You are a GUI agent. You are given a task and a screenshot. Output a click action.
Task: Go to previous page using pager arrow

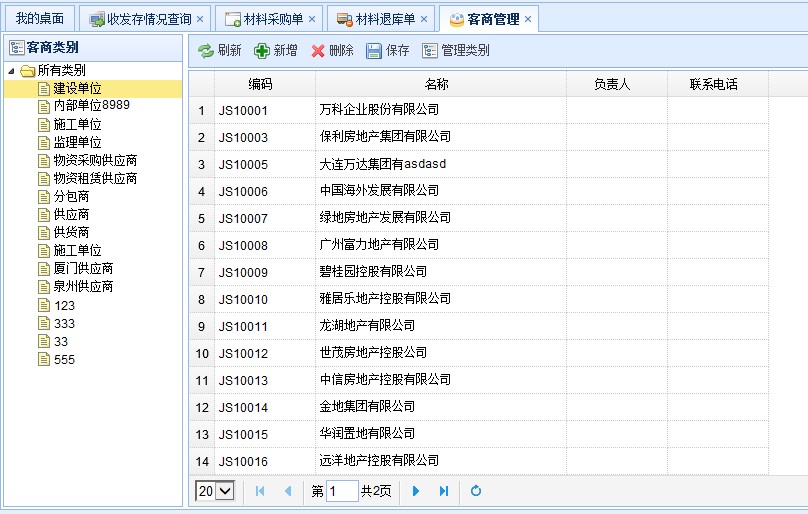[288, 491]
